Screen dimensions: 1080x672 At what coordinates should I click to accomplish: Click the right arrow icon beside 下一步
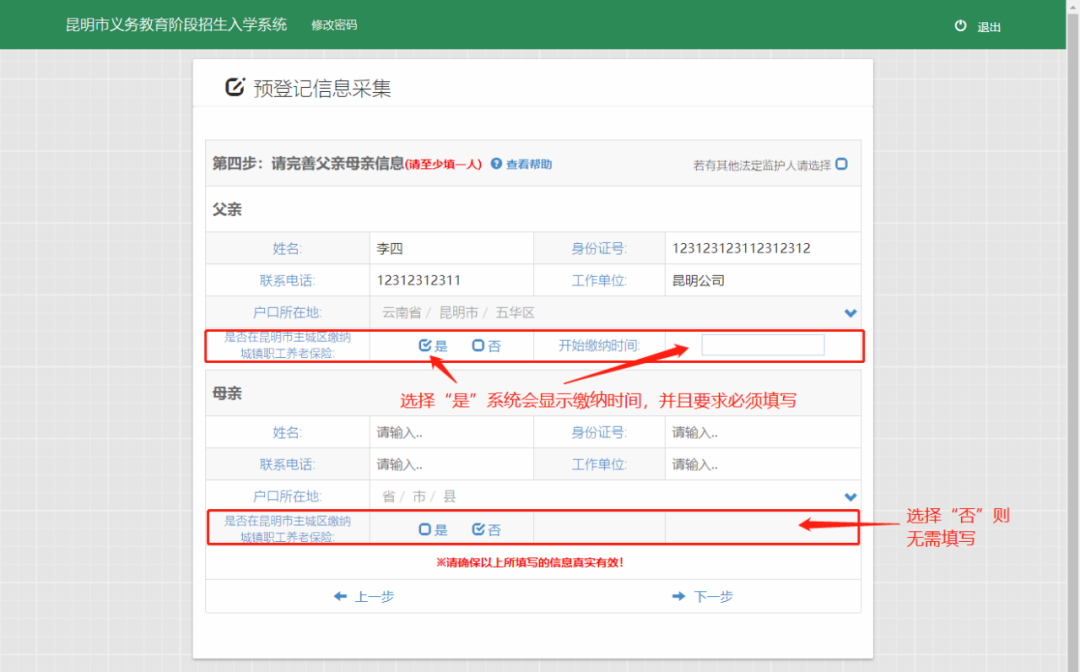[x=679, y=596]
